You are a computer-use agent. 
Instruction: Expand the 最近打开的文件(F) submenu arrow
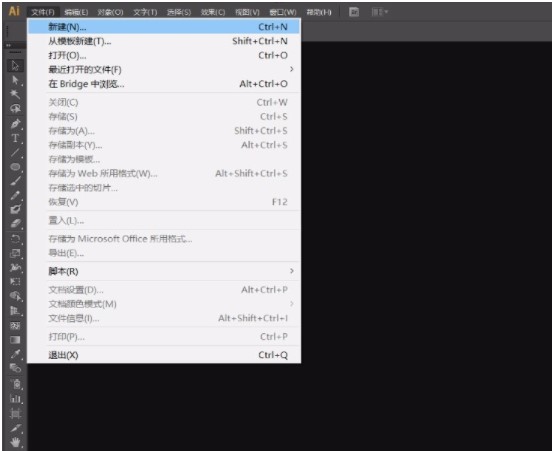291,69
